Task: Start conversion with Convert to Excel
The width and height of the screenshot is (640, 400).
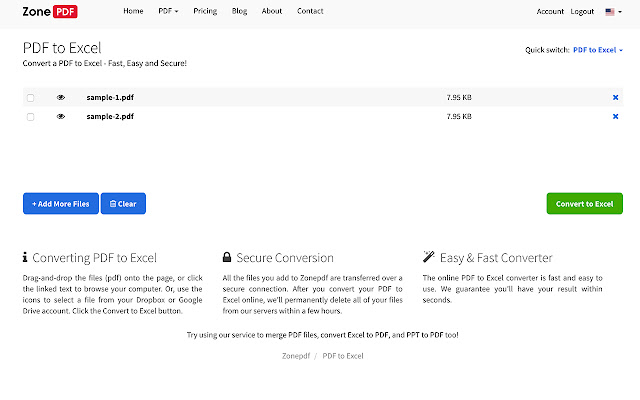Action: (584, 204)
